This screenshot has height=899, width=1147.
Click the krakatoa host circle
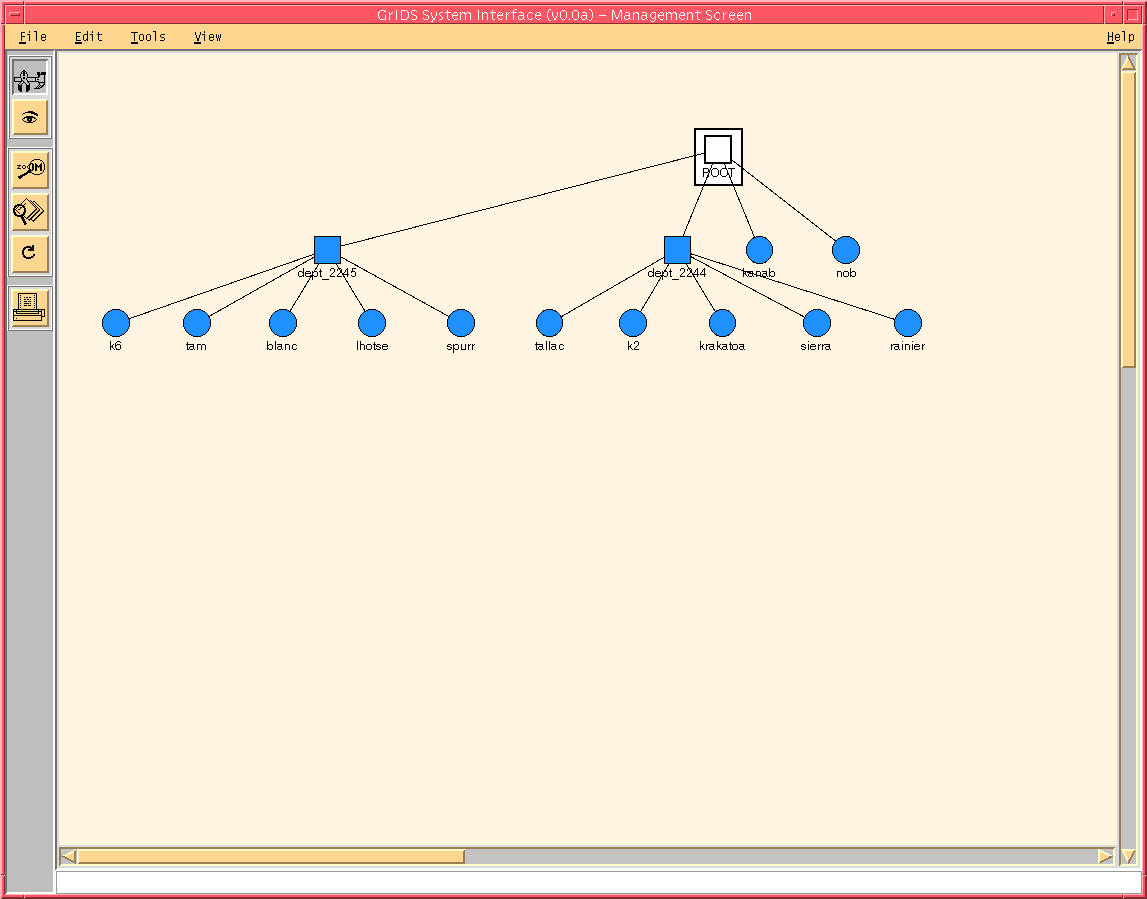tap(722, 323)
